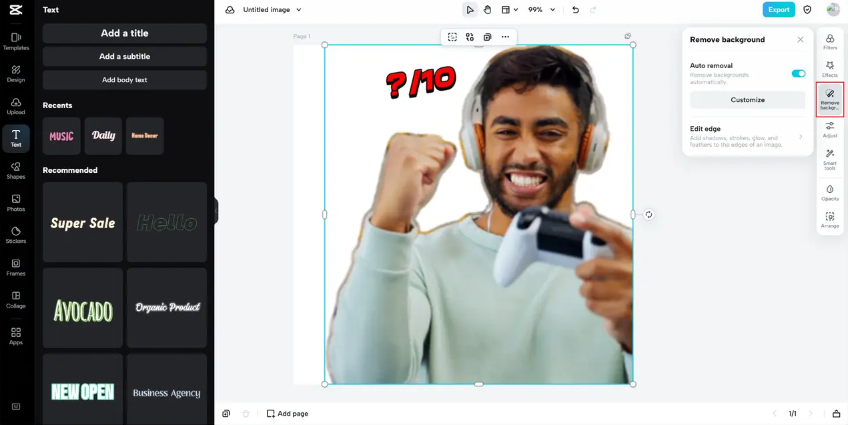848x425 pixels.
Task: Open the Adjust panel
Action: 830,130
